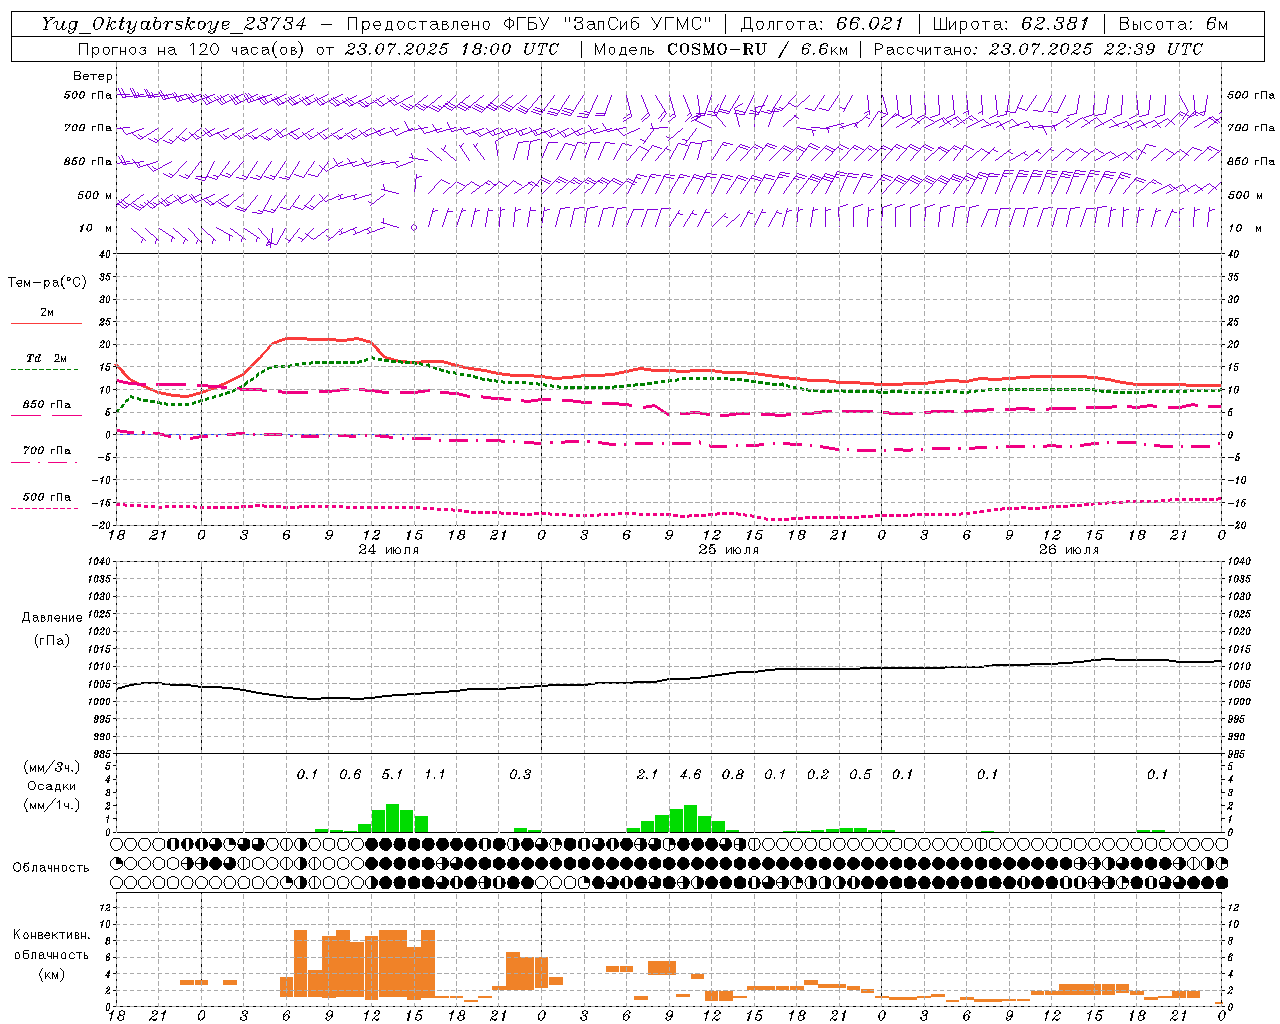Click the 'Высота: 6м' header field
This screenshot has height=1024, width=1280.
(1173, 24)
